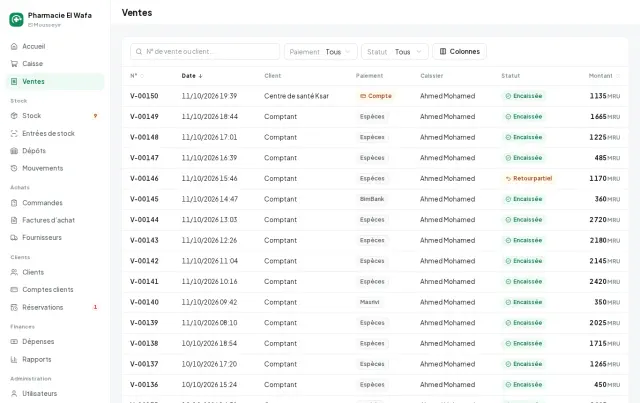Click the Encaissée status on V-00139
The image size is (640, 403).
[x=524, y=323]
